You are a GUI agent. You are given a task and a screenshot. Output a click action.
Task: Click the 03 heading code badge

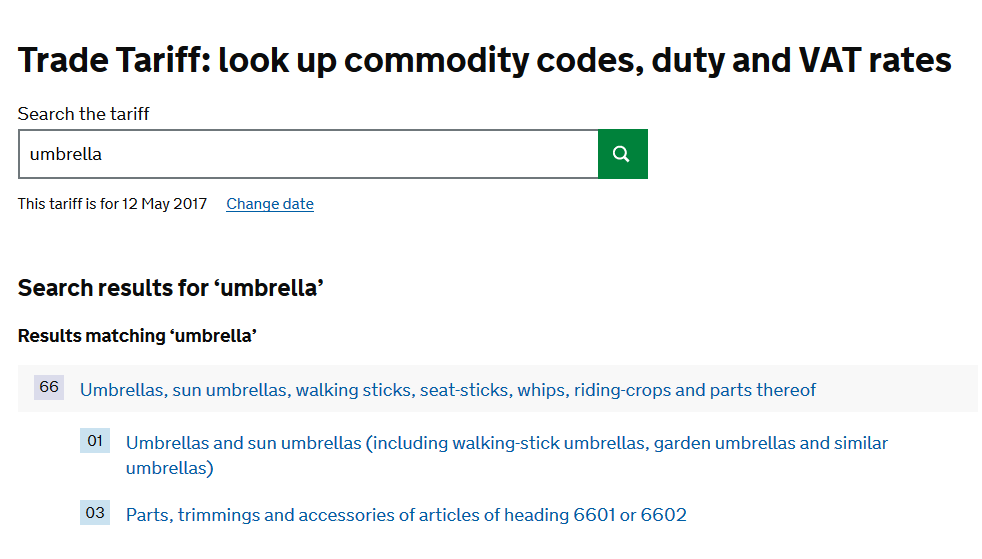[x=95, y=513]
